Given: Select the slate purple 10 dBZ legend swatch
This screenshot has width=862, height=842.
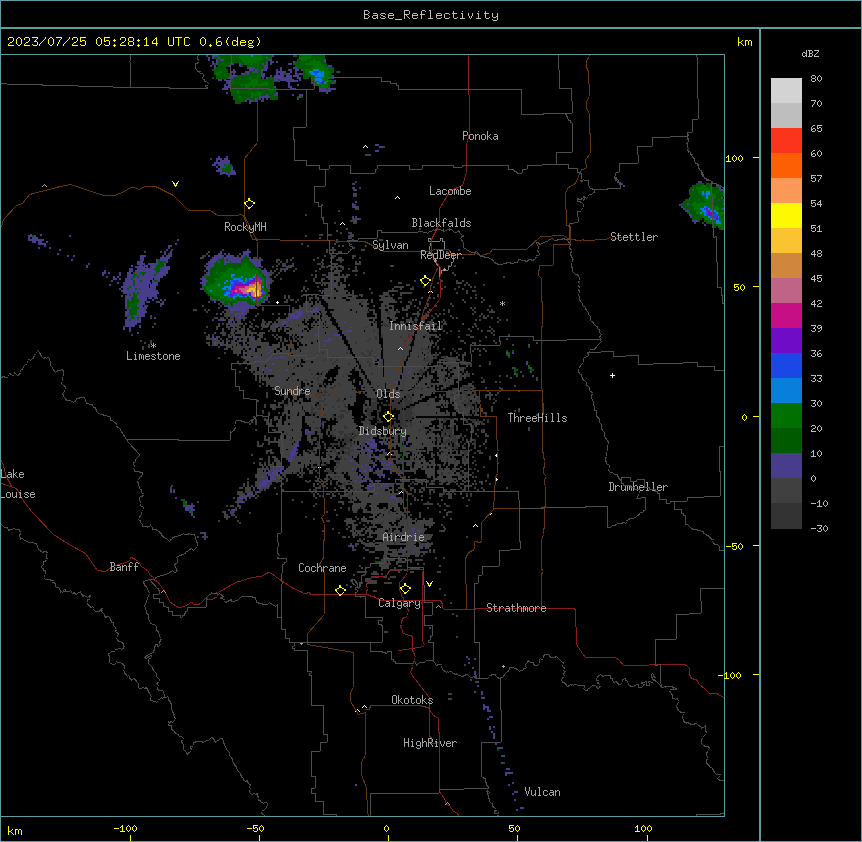Looking at the screenshot, I should click(x=786, y=466).
